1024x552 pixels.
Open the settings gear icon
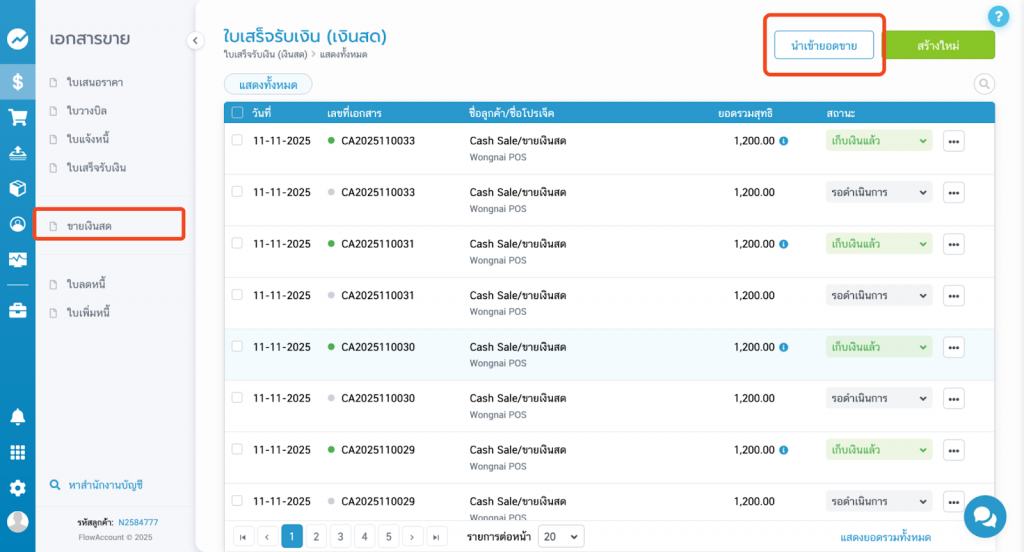pos(17,488)
